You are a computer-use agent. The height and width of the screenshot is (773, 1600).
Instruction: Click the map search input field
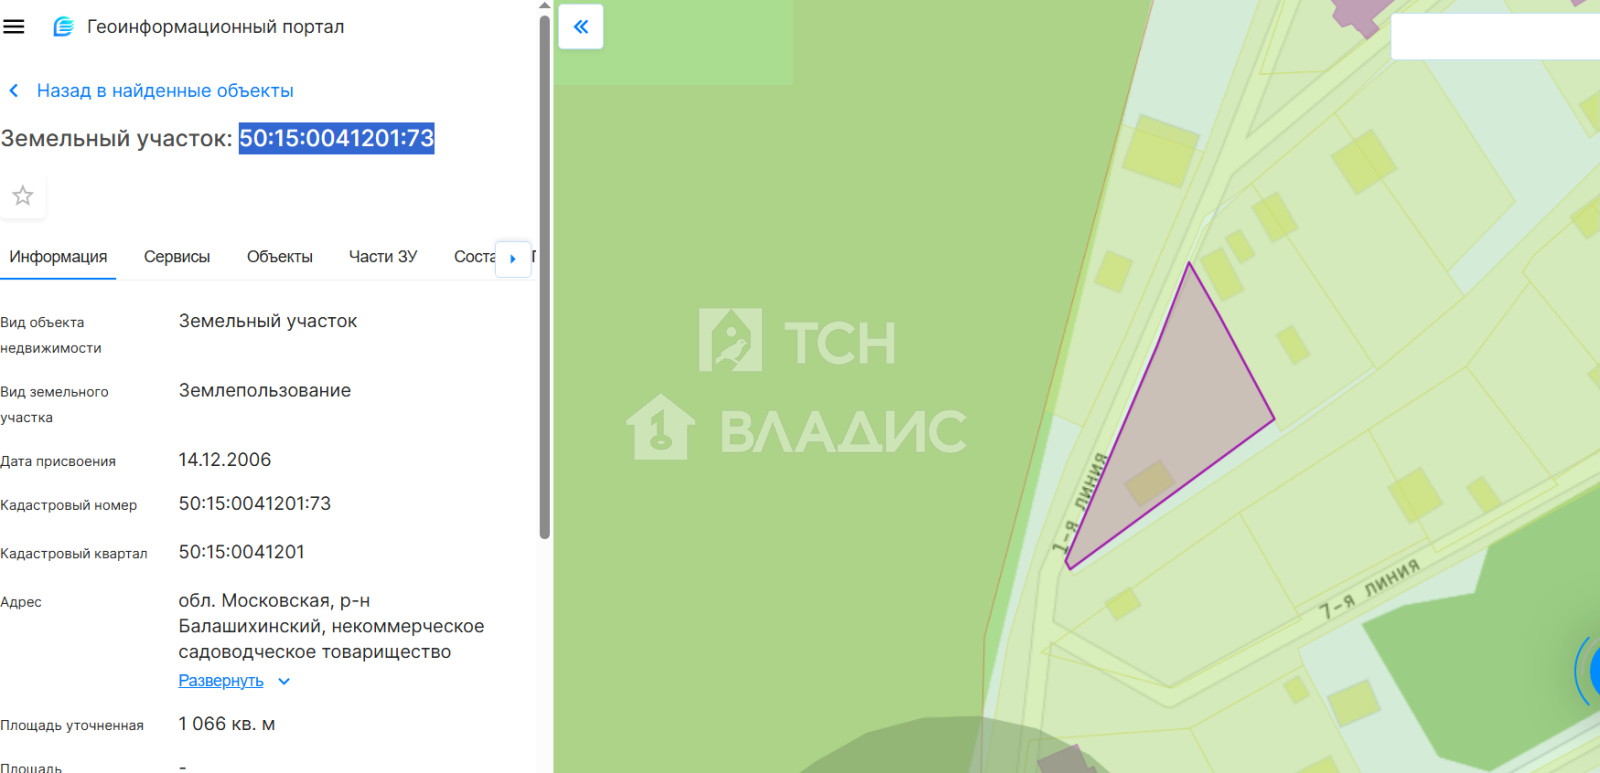click(1495, 37)
